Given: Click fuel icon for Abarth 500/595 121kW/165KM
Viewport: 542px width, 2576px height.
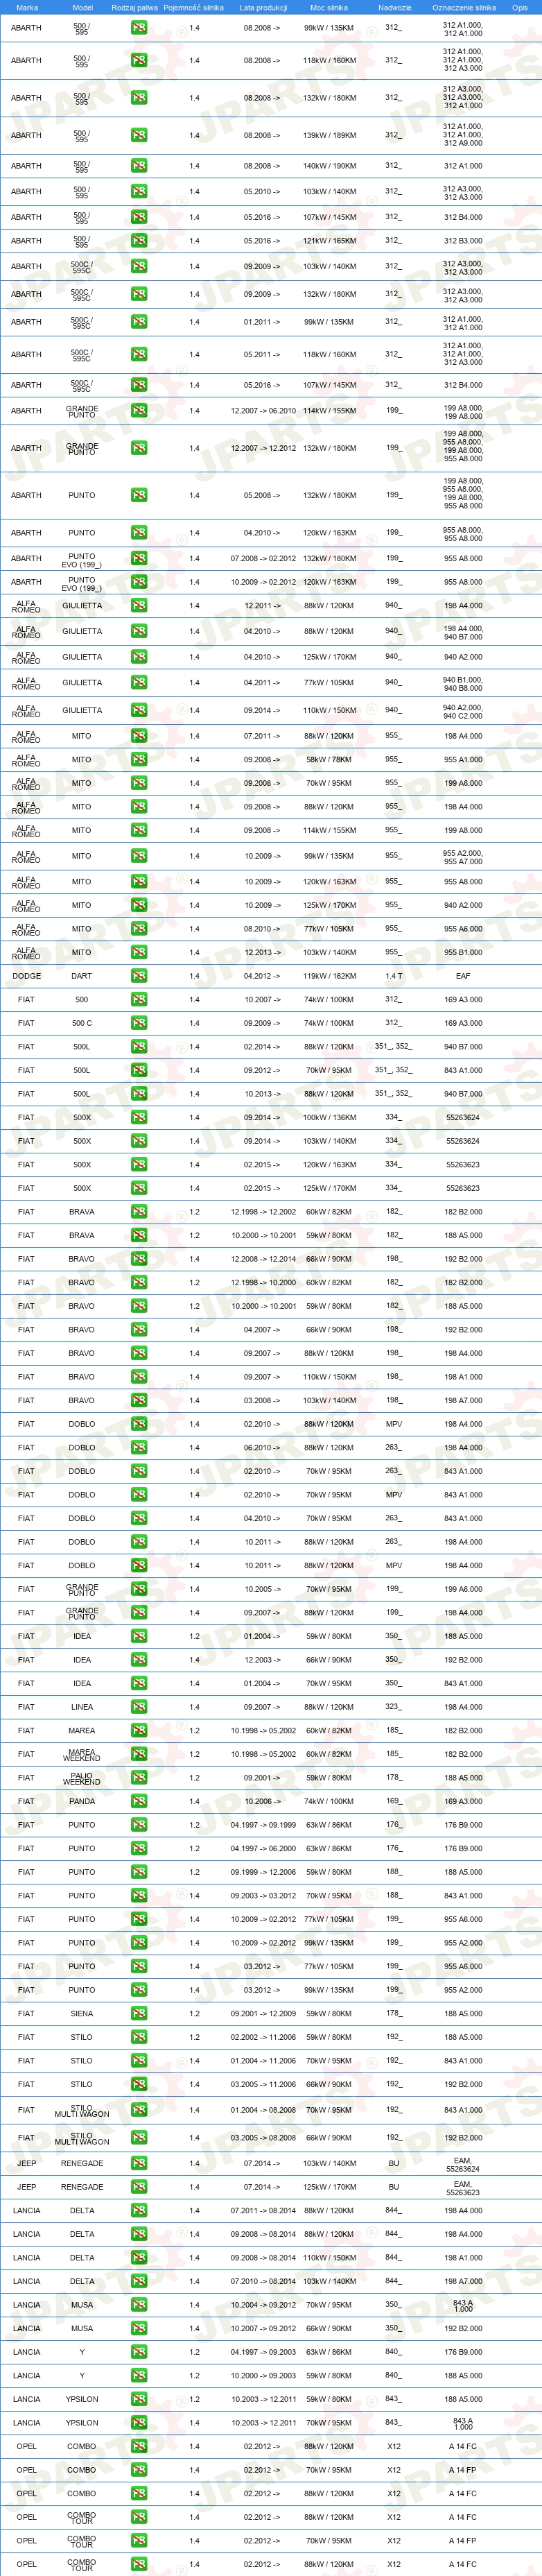Looking at the screenshot, I should (x=139, y=241).
